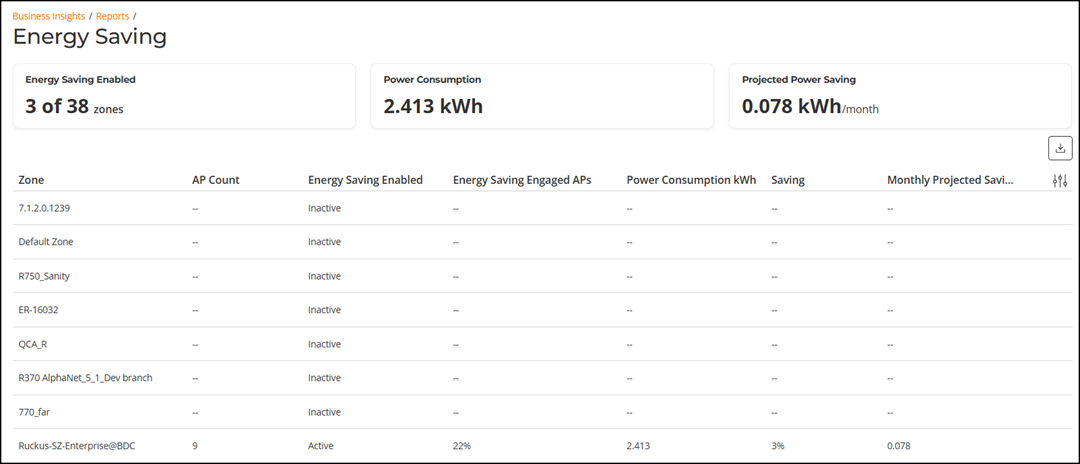The image size is (1080, 464).
Task: Sort by AP Count column header
Action: click(x=215, y=180)
